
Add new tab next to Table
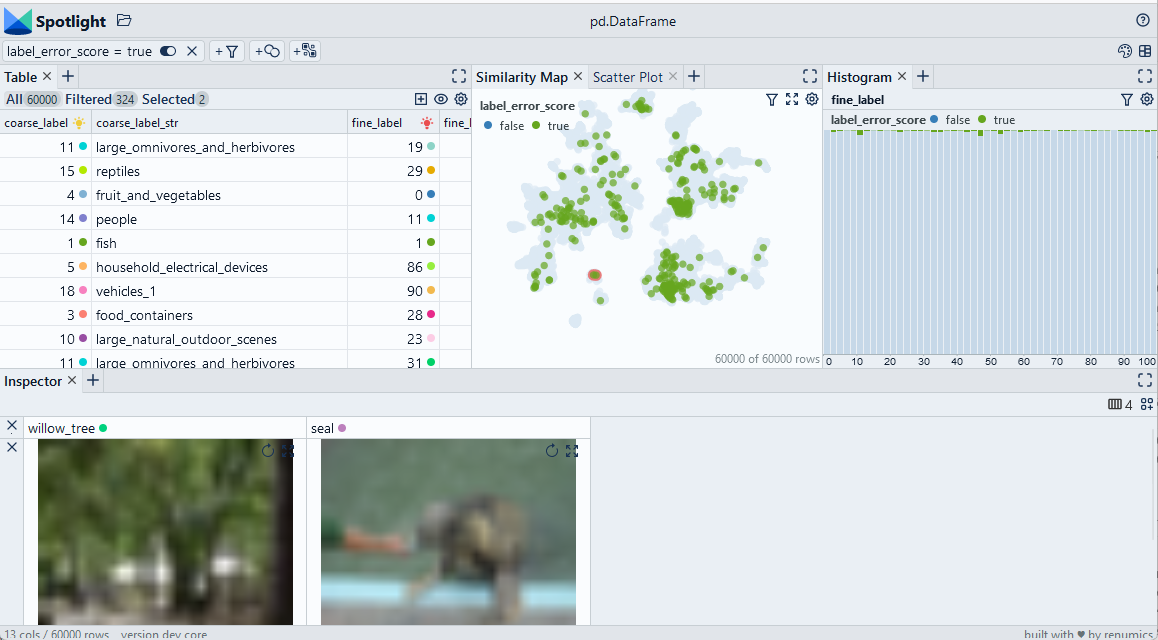pos(67,76)
